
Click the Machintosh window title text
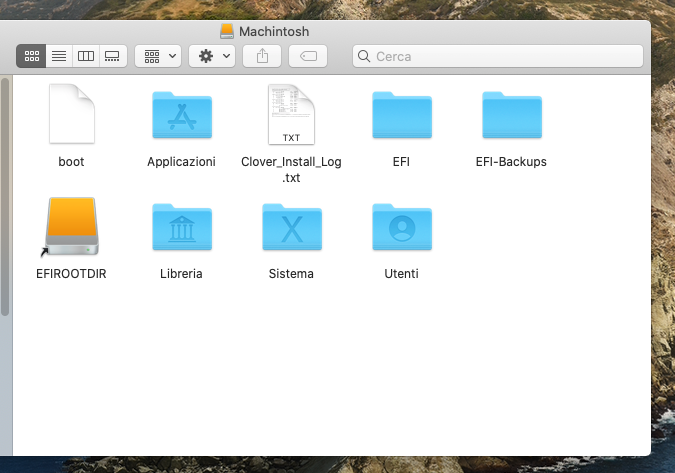(274, 31)
